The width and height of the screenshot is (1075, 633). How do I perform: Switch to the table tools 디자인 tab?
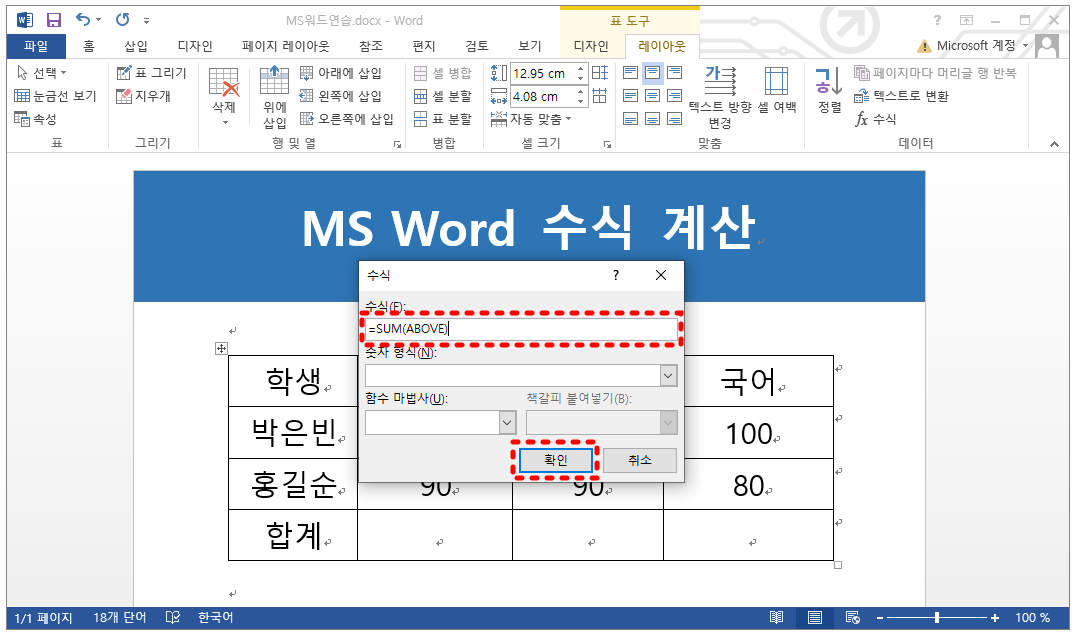pos(591,46)
